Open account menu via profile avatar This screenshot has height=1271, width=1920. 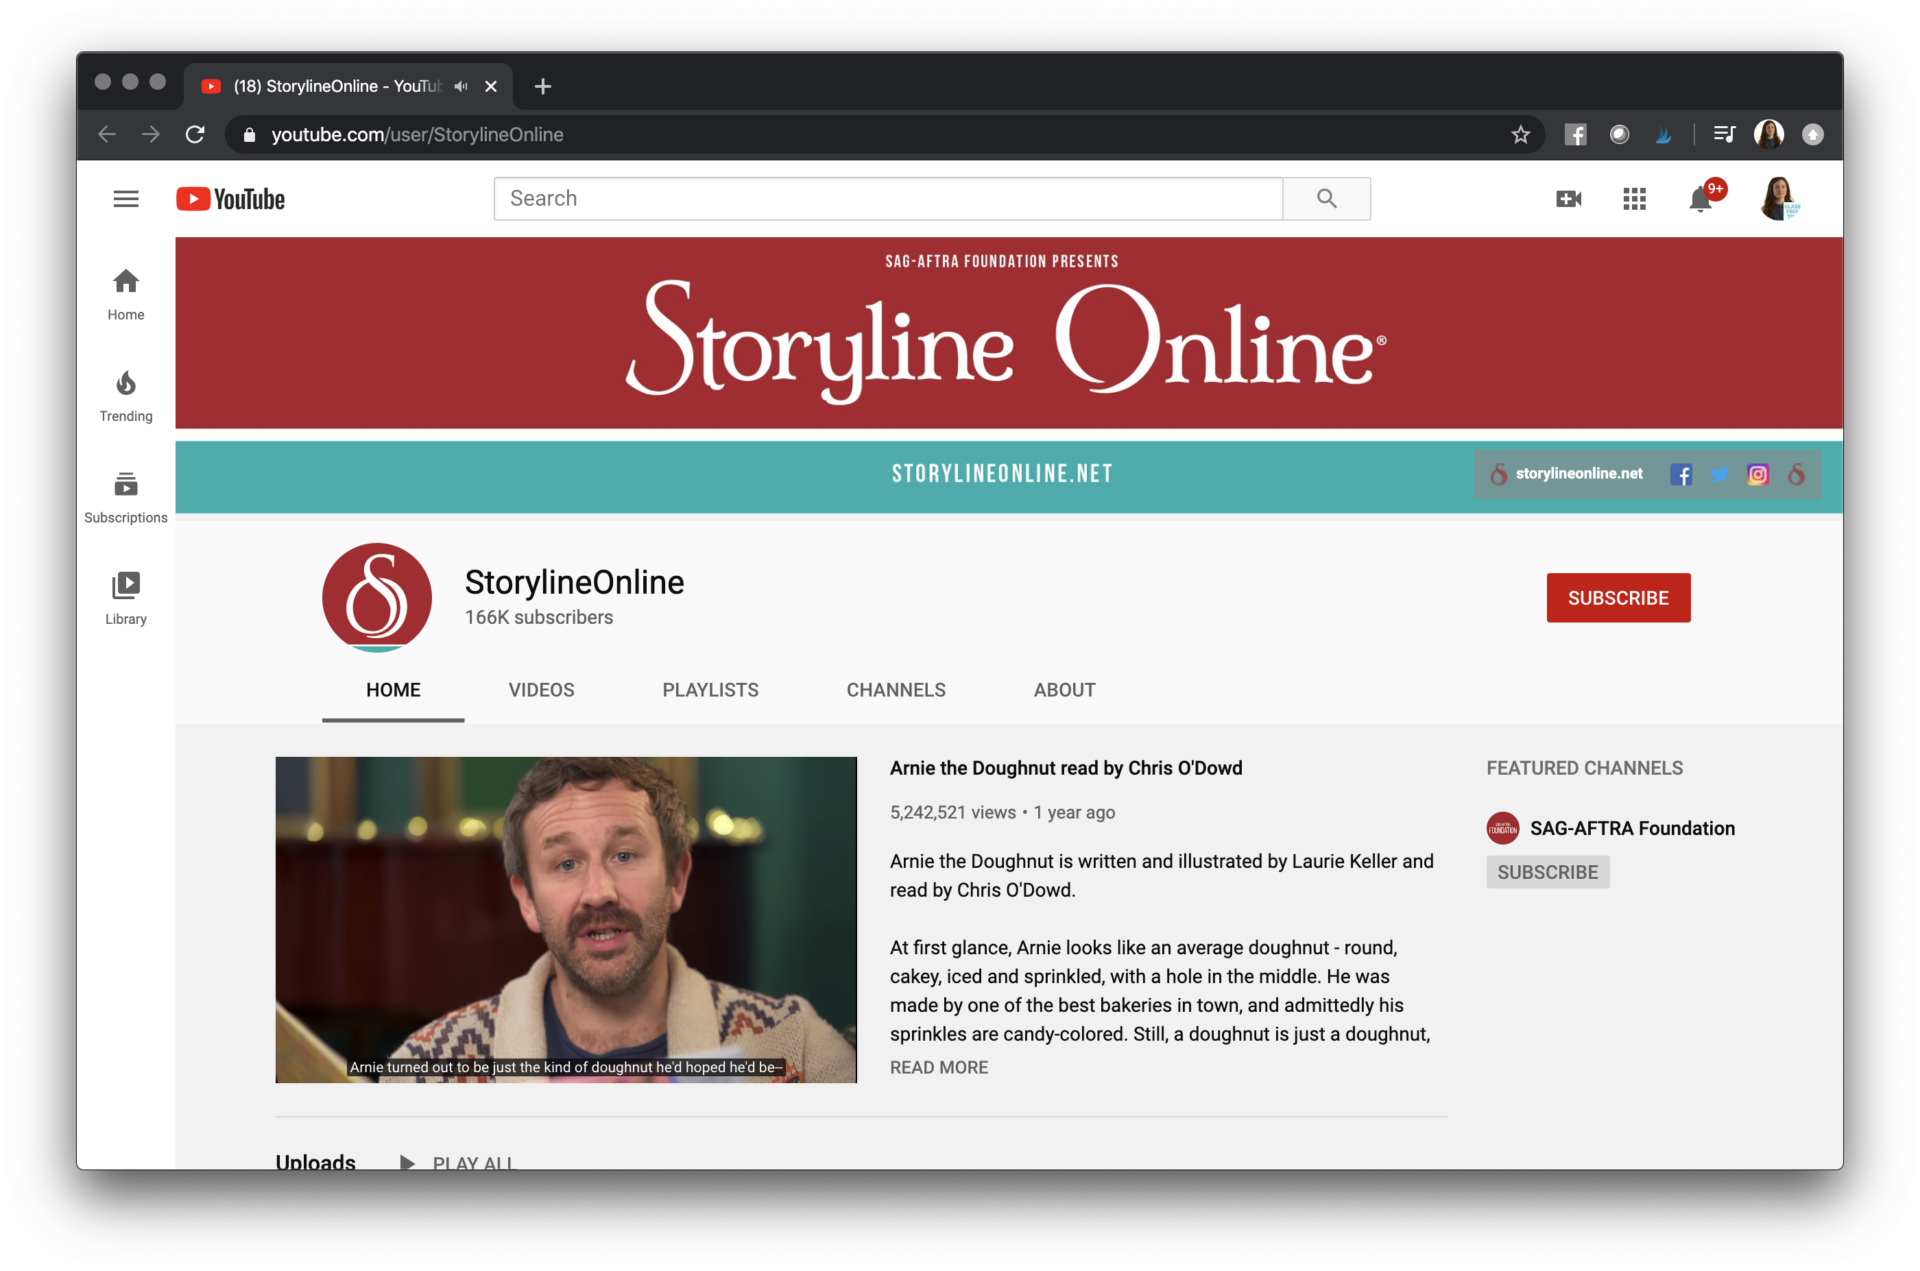pyautogui.click(x=1780, y=198)
